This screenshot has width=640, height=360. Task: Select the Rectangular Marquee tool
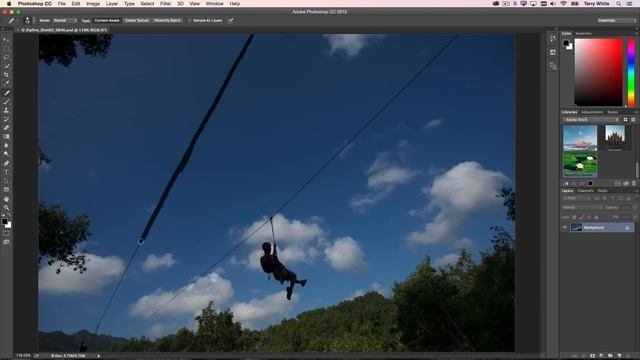6,49
